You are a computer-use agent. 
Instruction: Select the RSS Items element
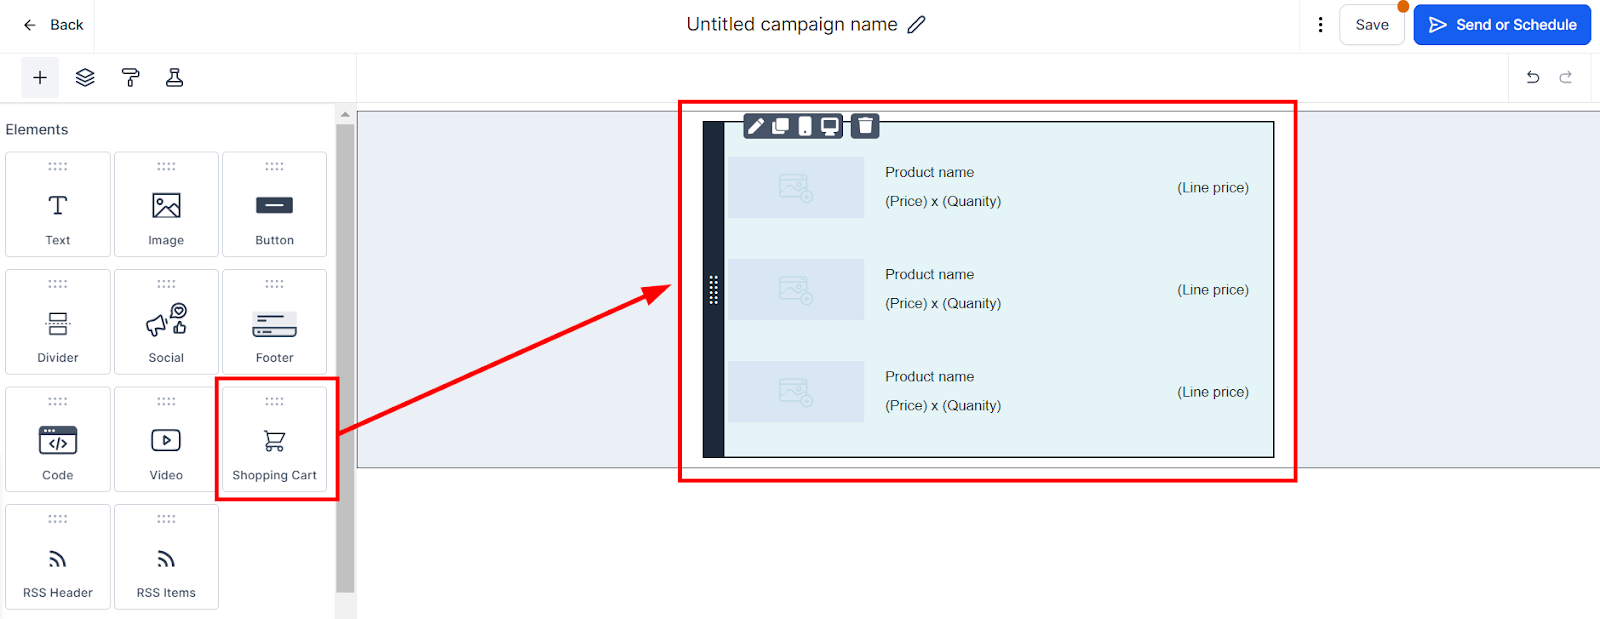[x=166, y=556]
